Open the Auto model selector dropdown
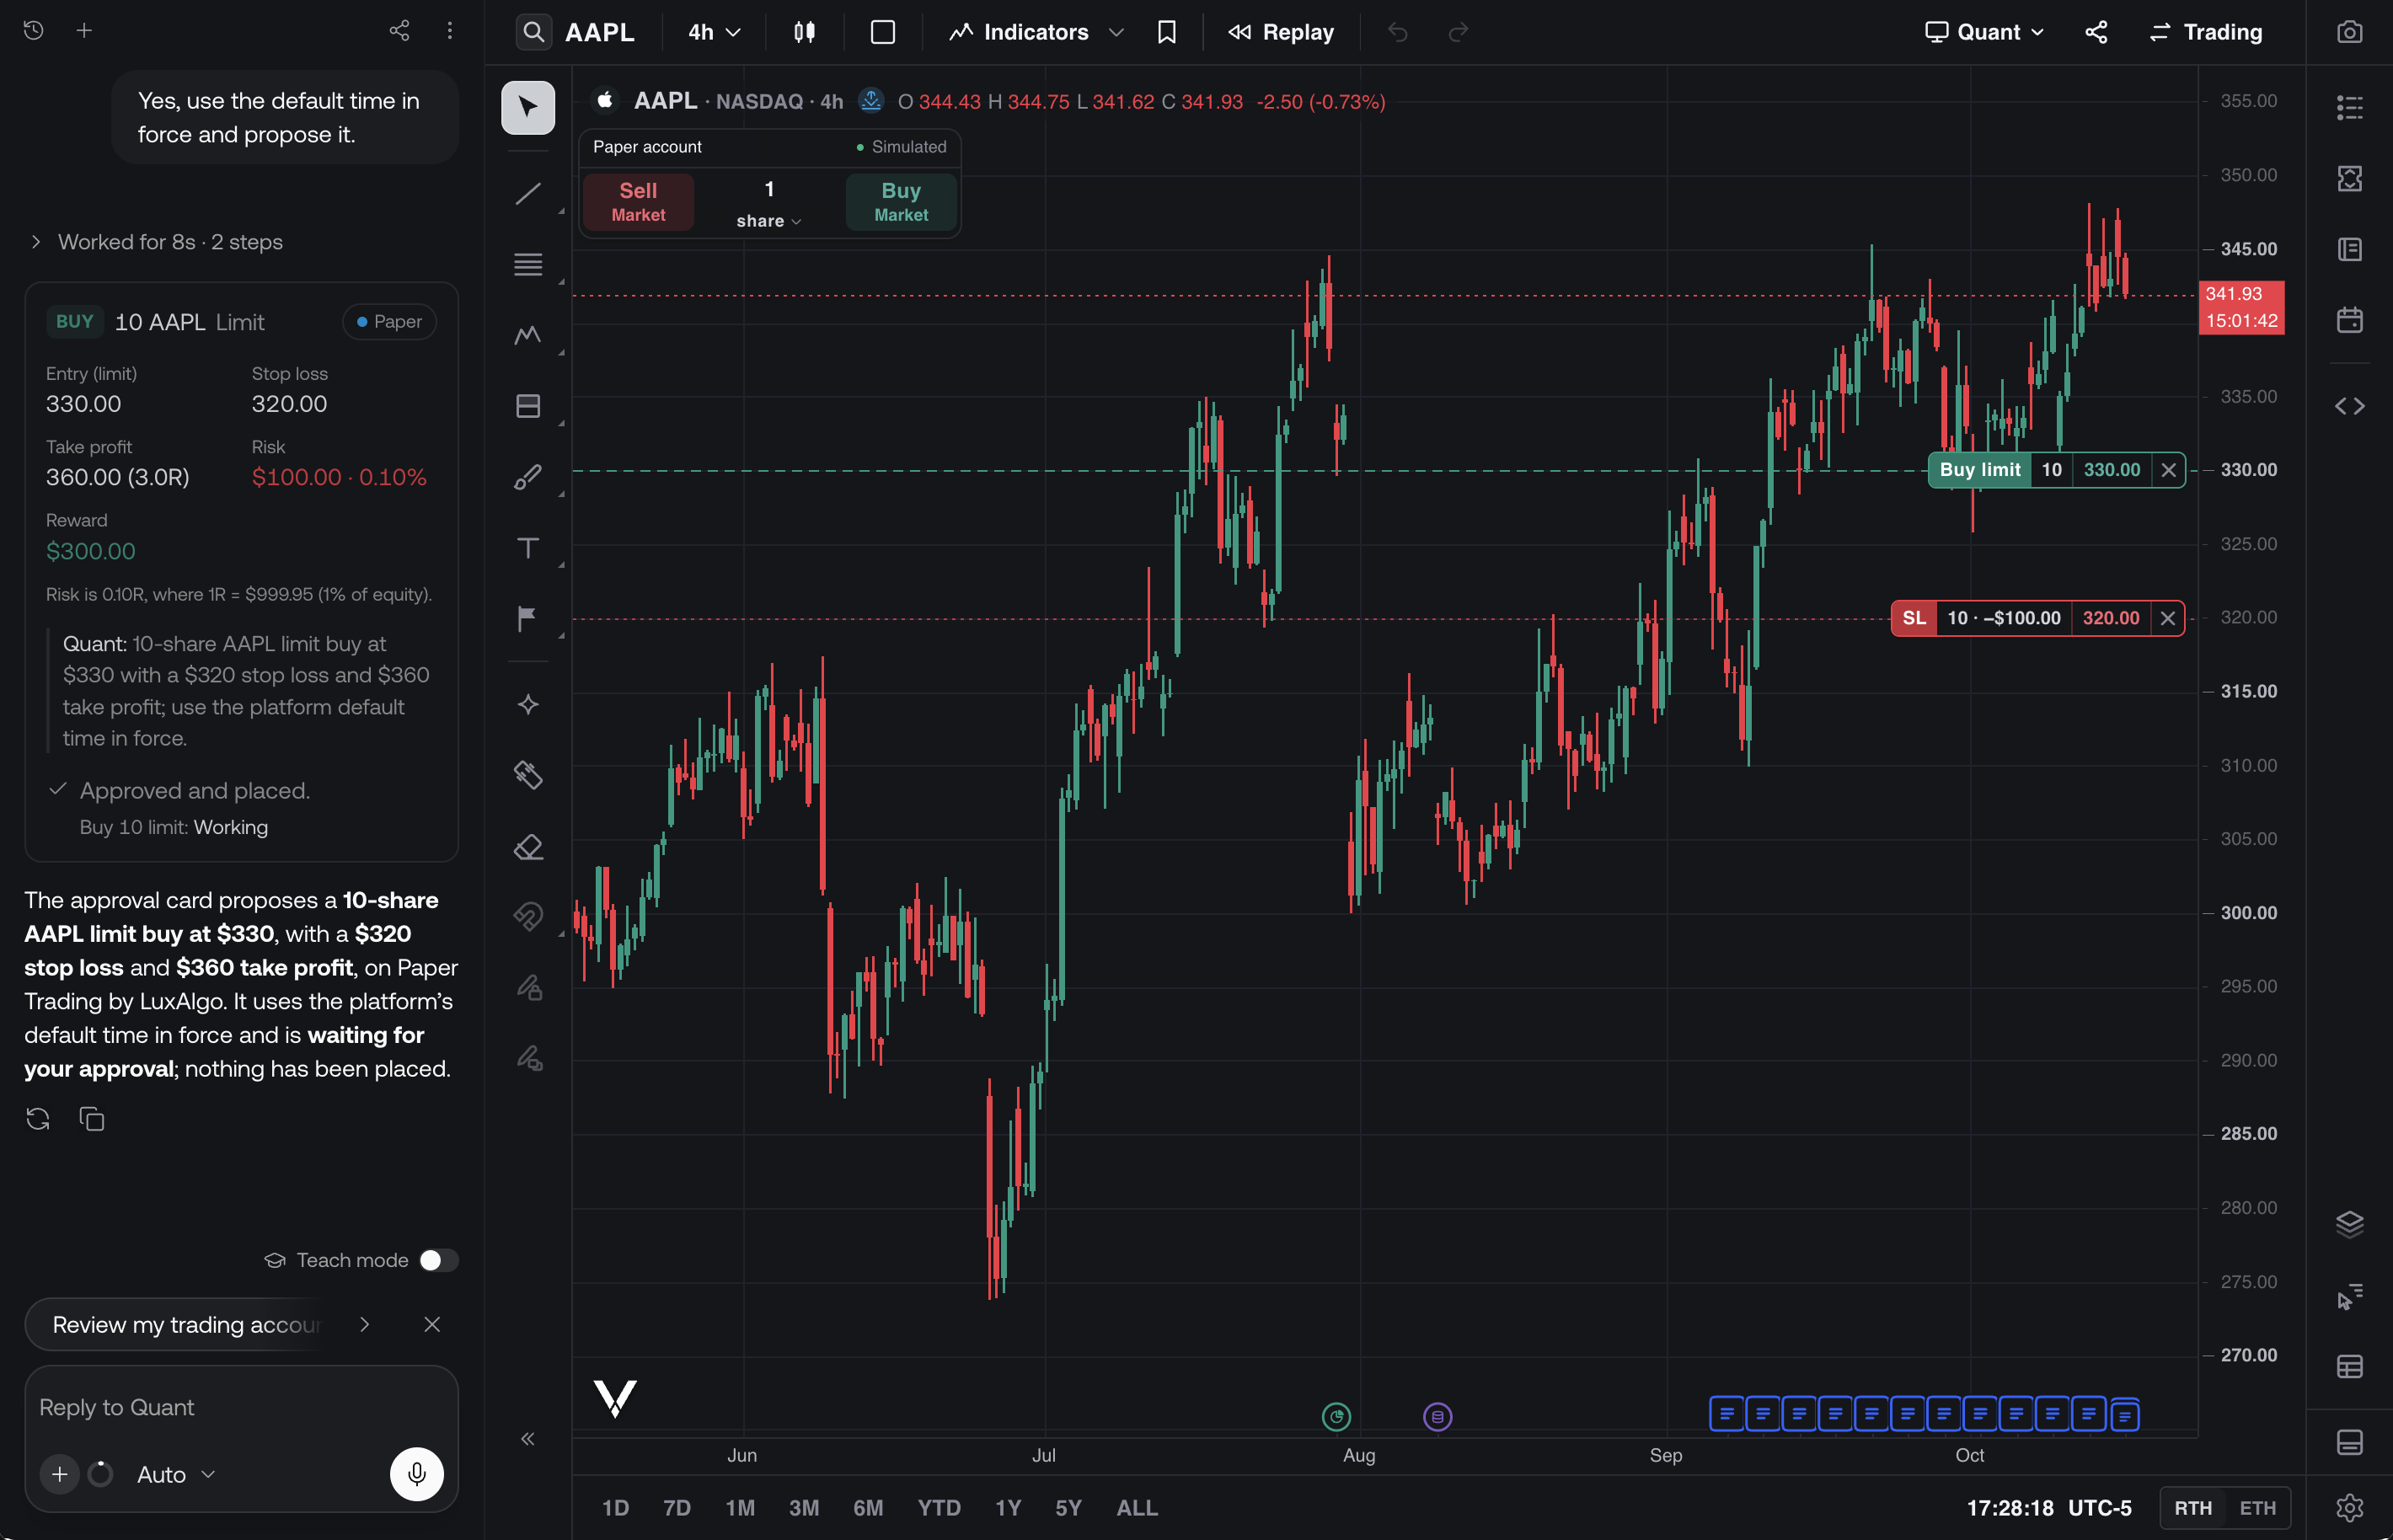This screenshot has height=1540, width=2393. (176, 1474)
